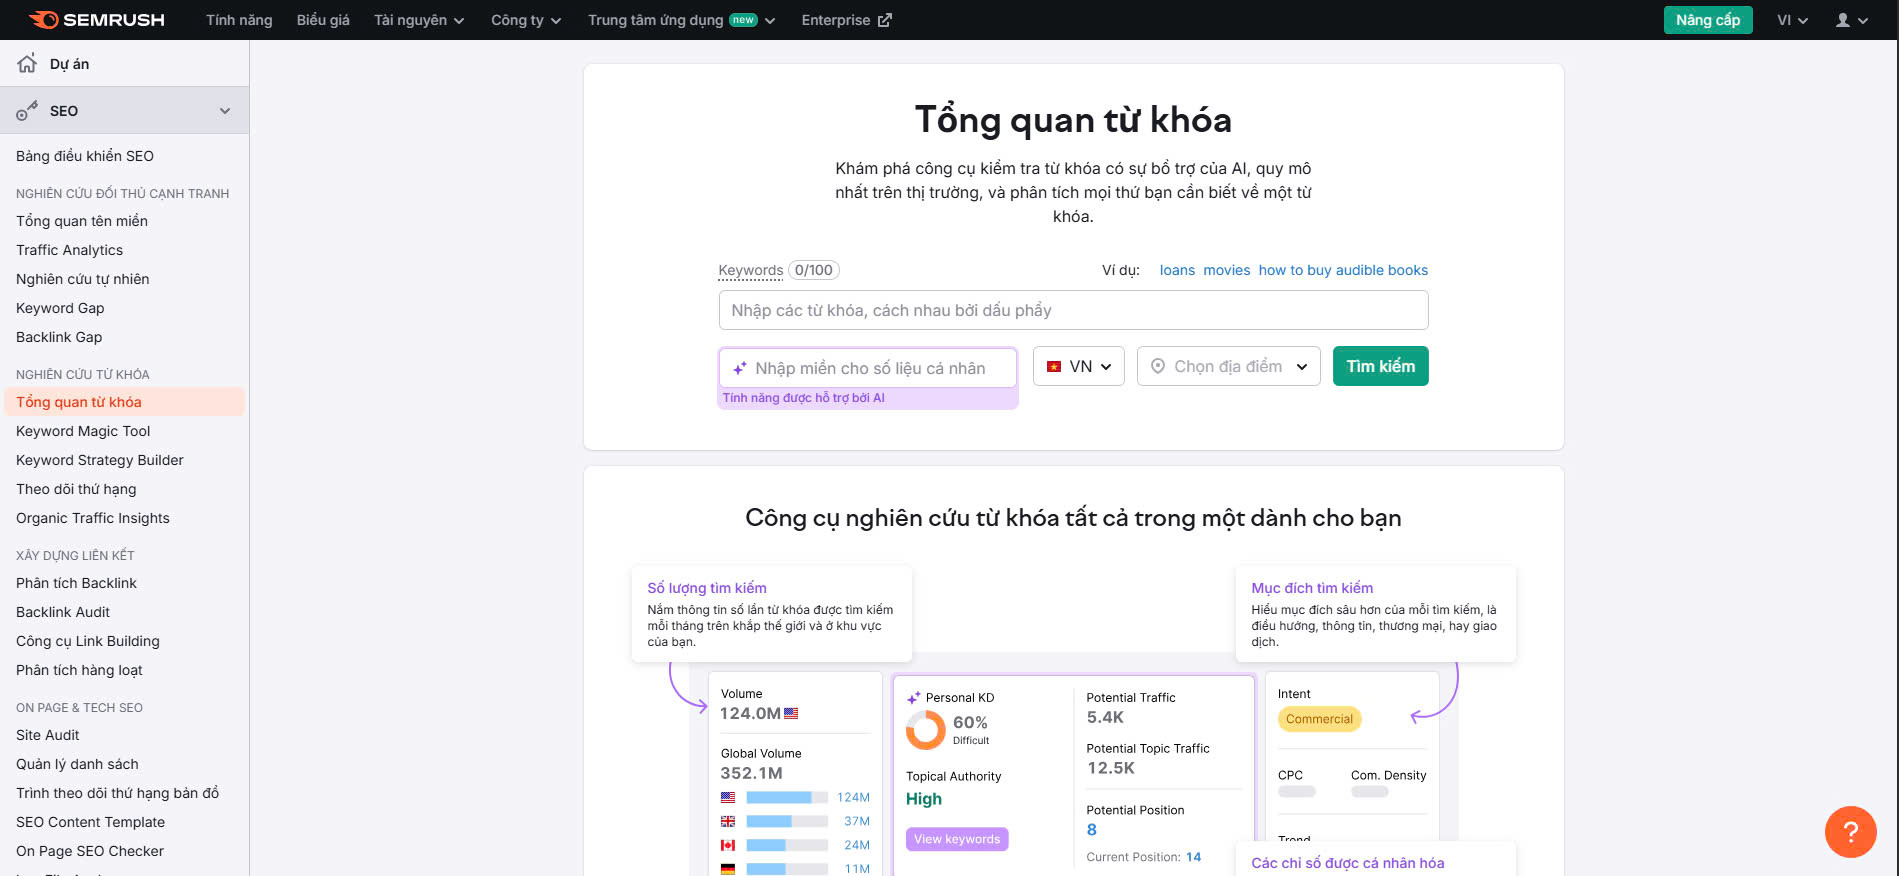Select Keyword Magic Tool in sidebar

(x=83, y=431)
